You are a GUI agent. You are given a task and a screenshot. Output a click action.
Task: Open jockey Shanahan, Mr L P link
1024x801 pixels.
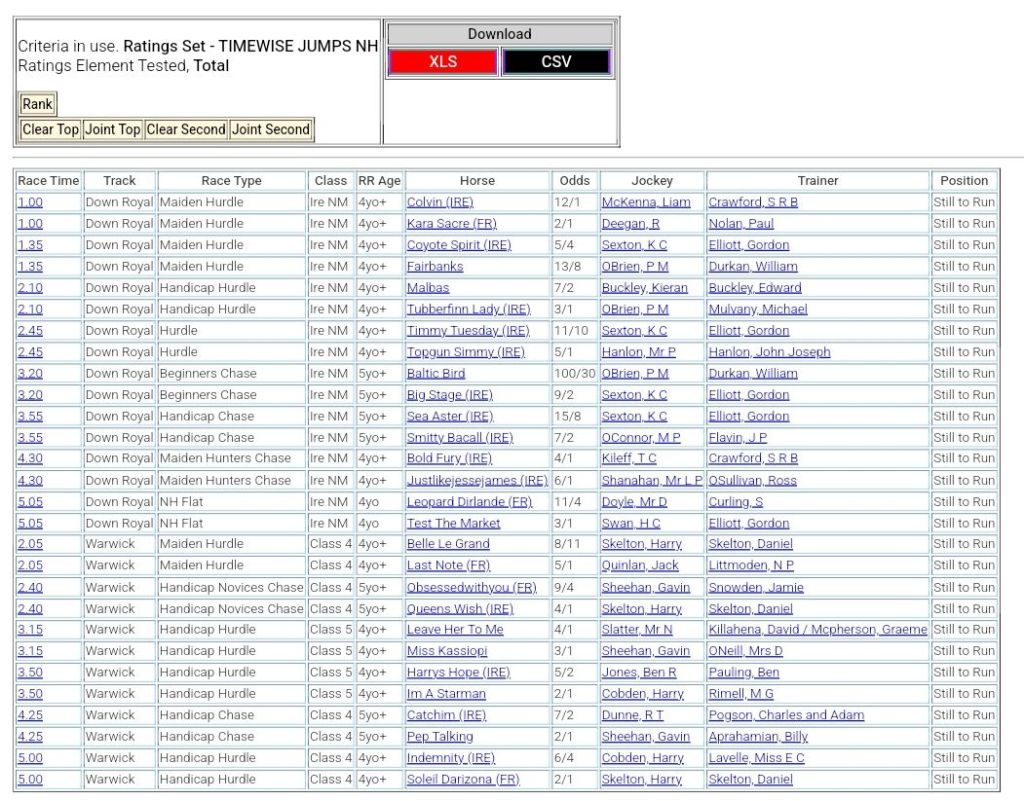coord(652,480)
